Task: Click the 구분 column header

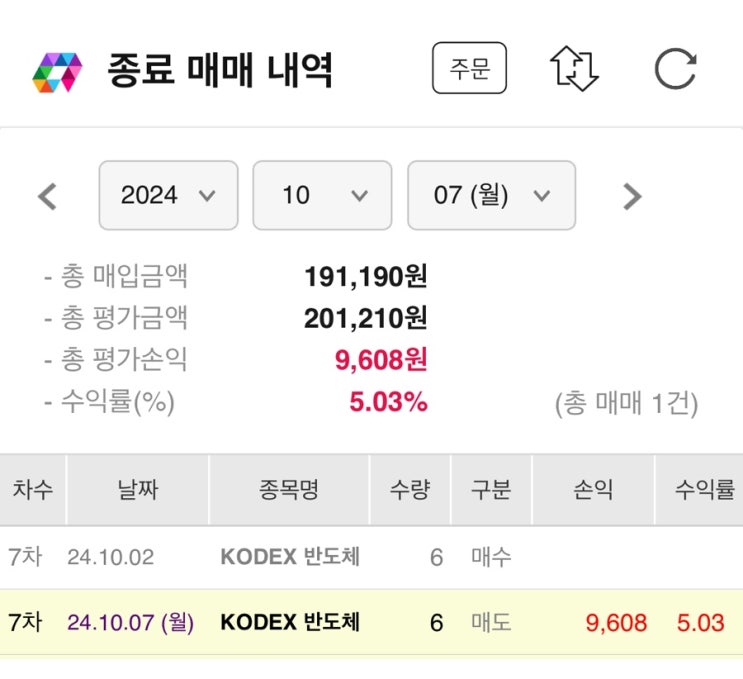Action: (491, 490)
